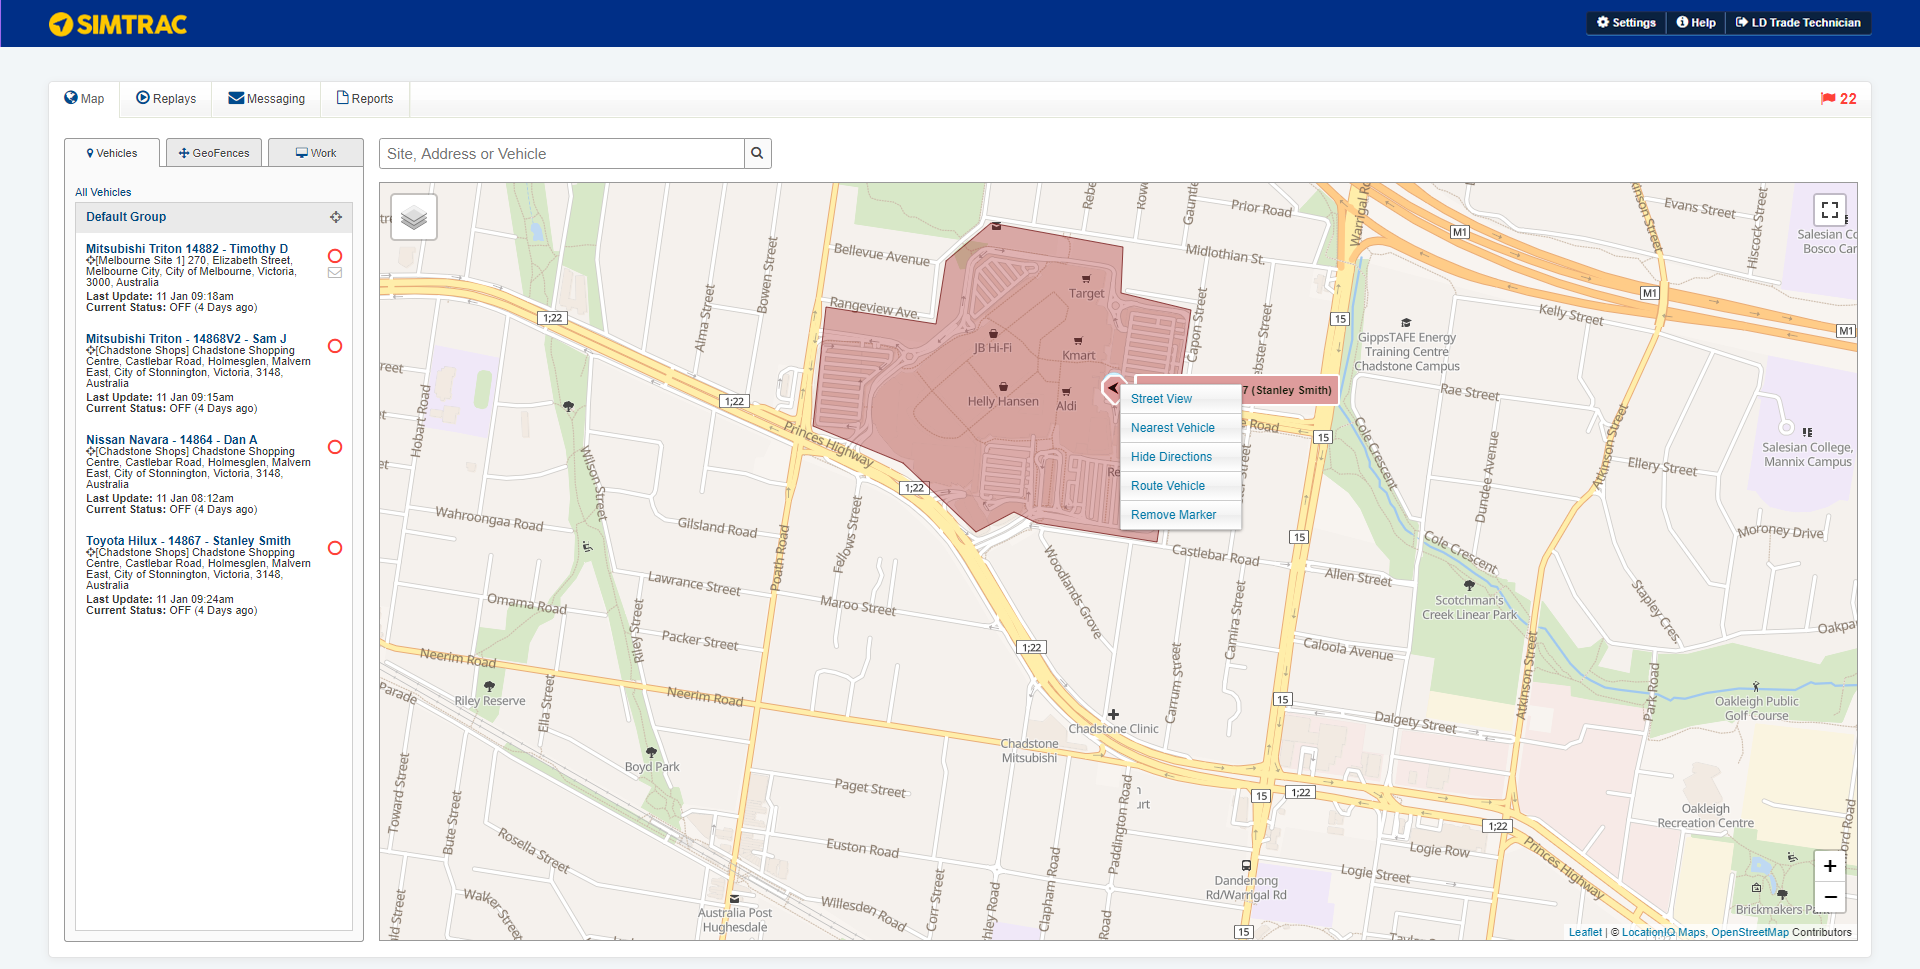Click the GippsTAFE Energy Training Centre icon

tap(1406, 323)
